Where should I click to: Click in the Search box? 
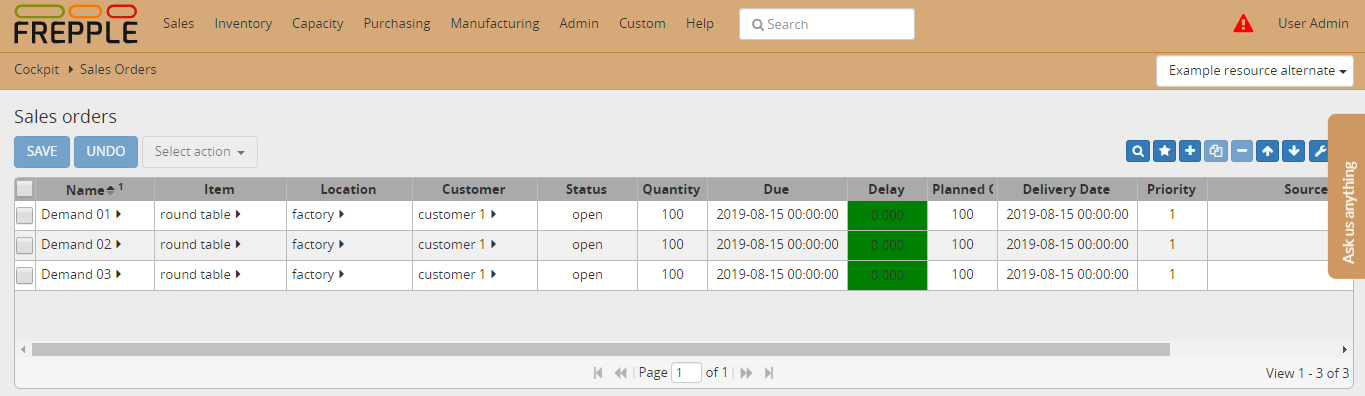click(827, 24)
